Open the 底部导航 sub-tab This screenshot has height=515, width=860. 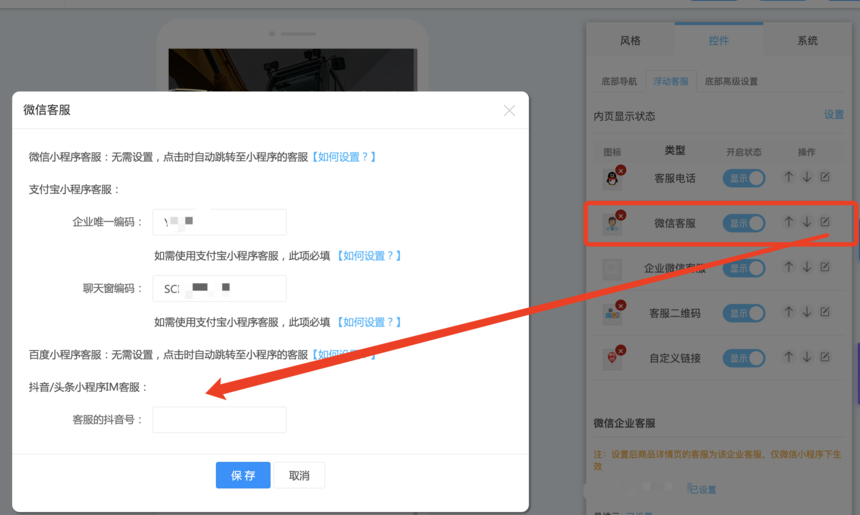coord(619,81)
